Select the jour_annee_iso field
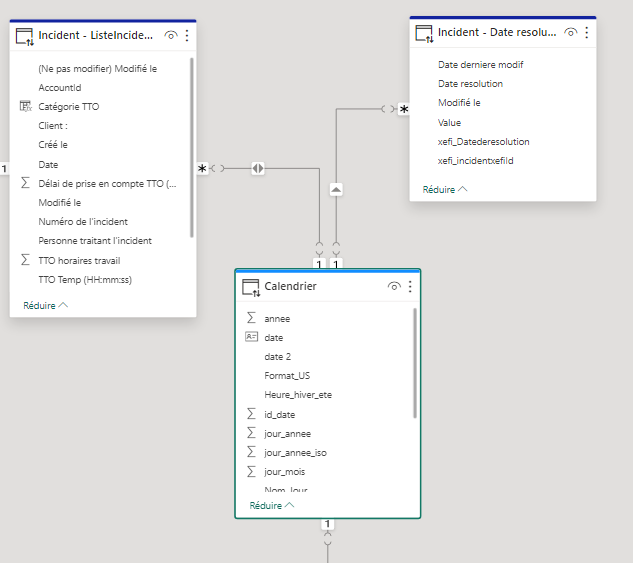Viewport: 633px width, 563px height. click(x=296, y=453)
